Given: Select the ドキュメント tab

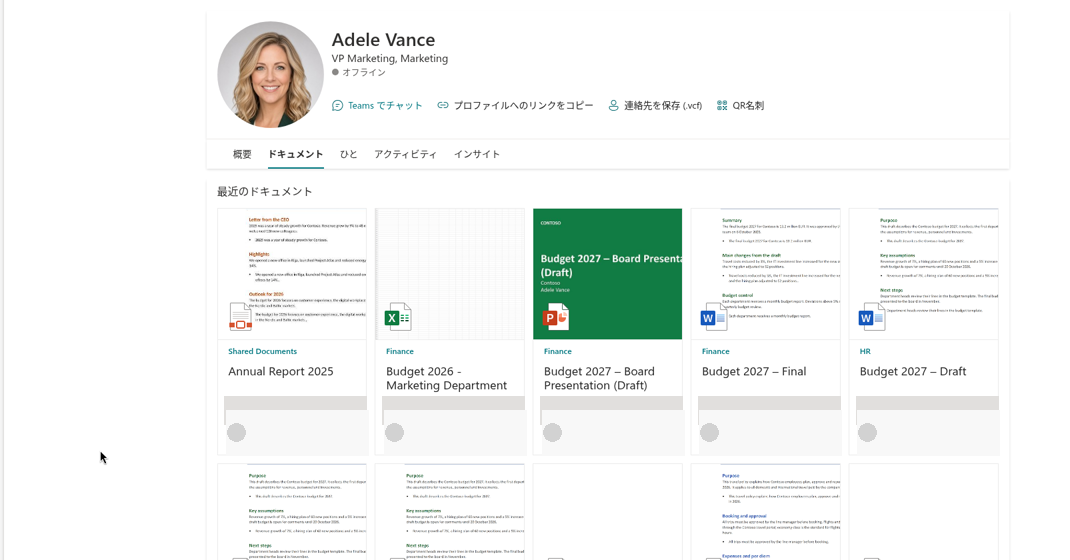Looking at the screenshot, I should pos(295,154).
